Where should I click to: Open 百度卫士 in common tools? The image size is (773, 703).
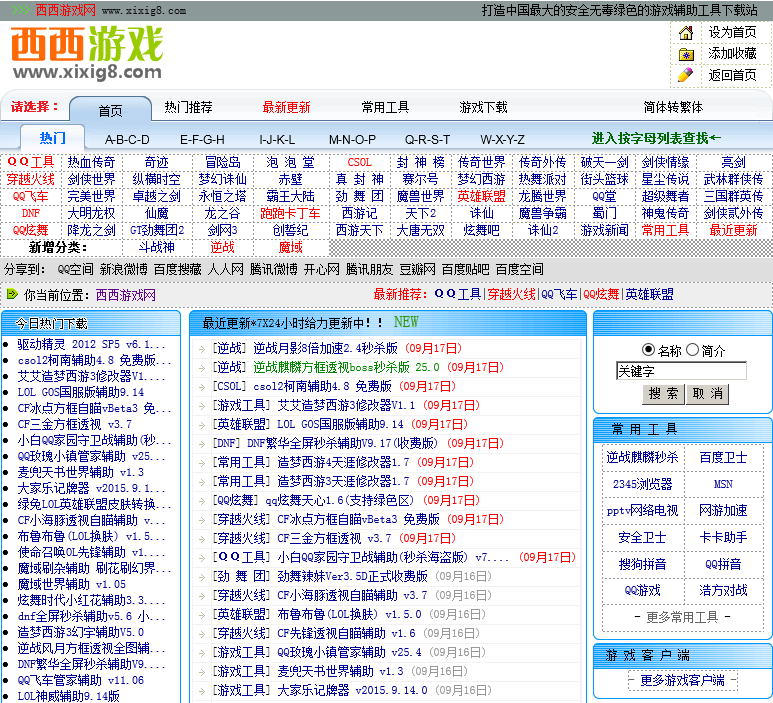[x=723, y=457]
